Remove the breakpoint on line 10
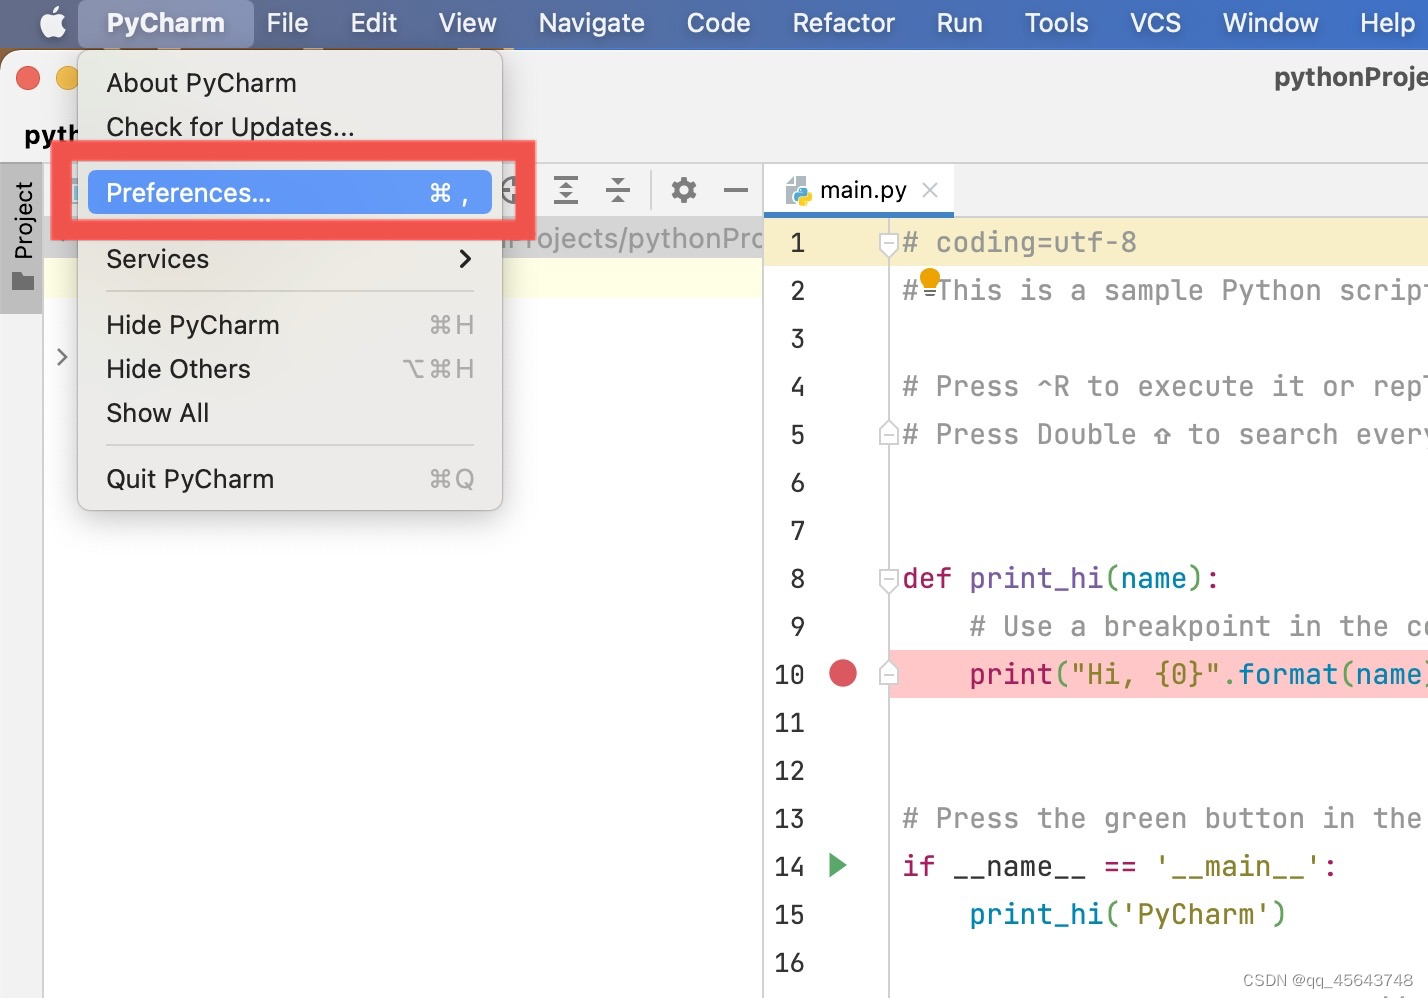The height and width of the screenshot is (998, 1428). (x=843, y=674)
